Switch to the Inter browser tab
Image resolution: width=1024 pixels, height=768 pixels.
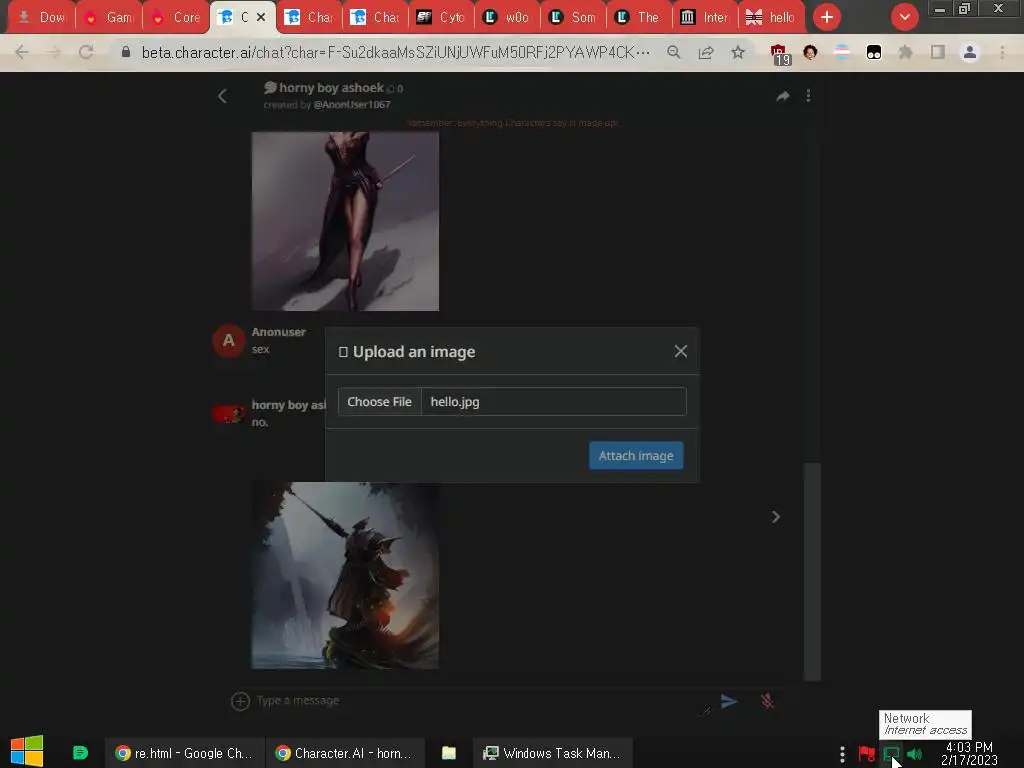click(x=706, y=18)
